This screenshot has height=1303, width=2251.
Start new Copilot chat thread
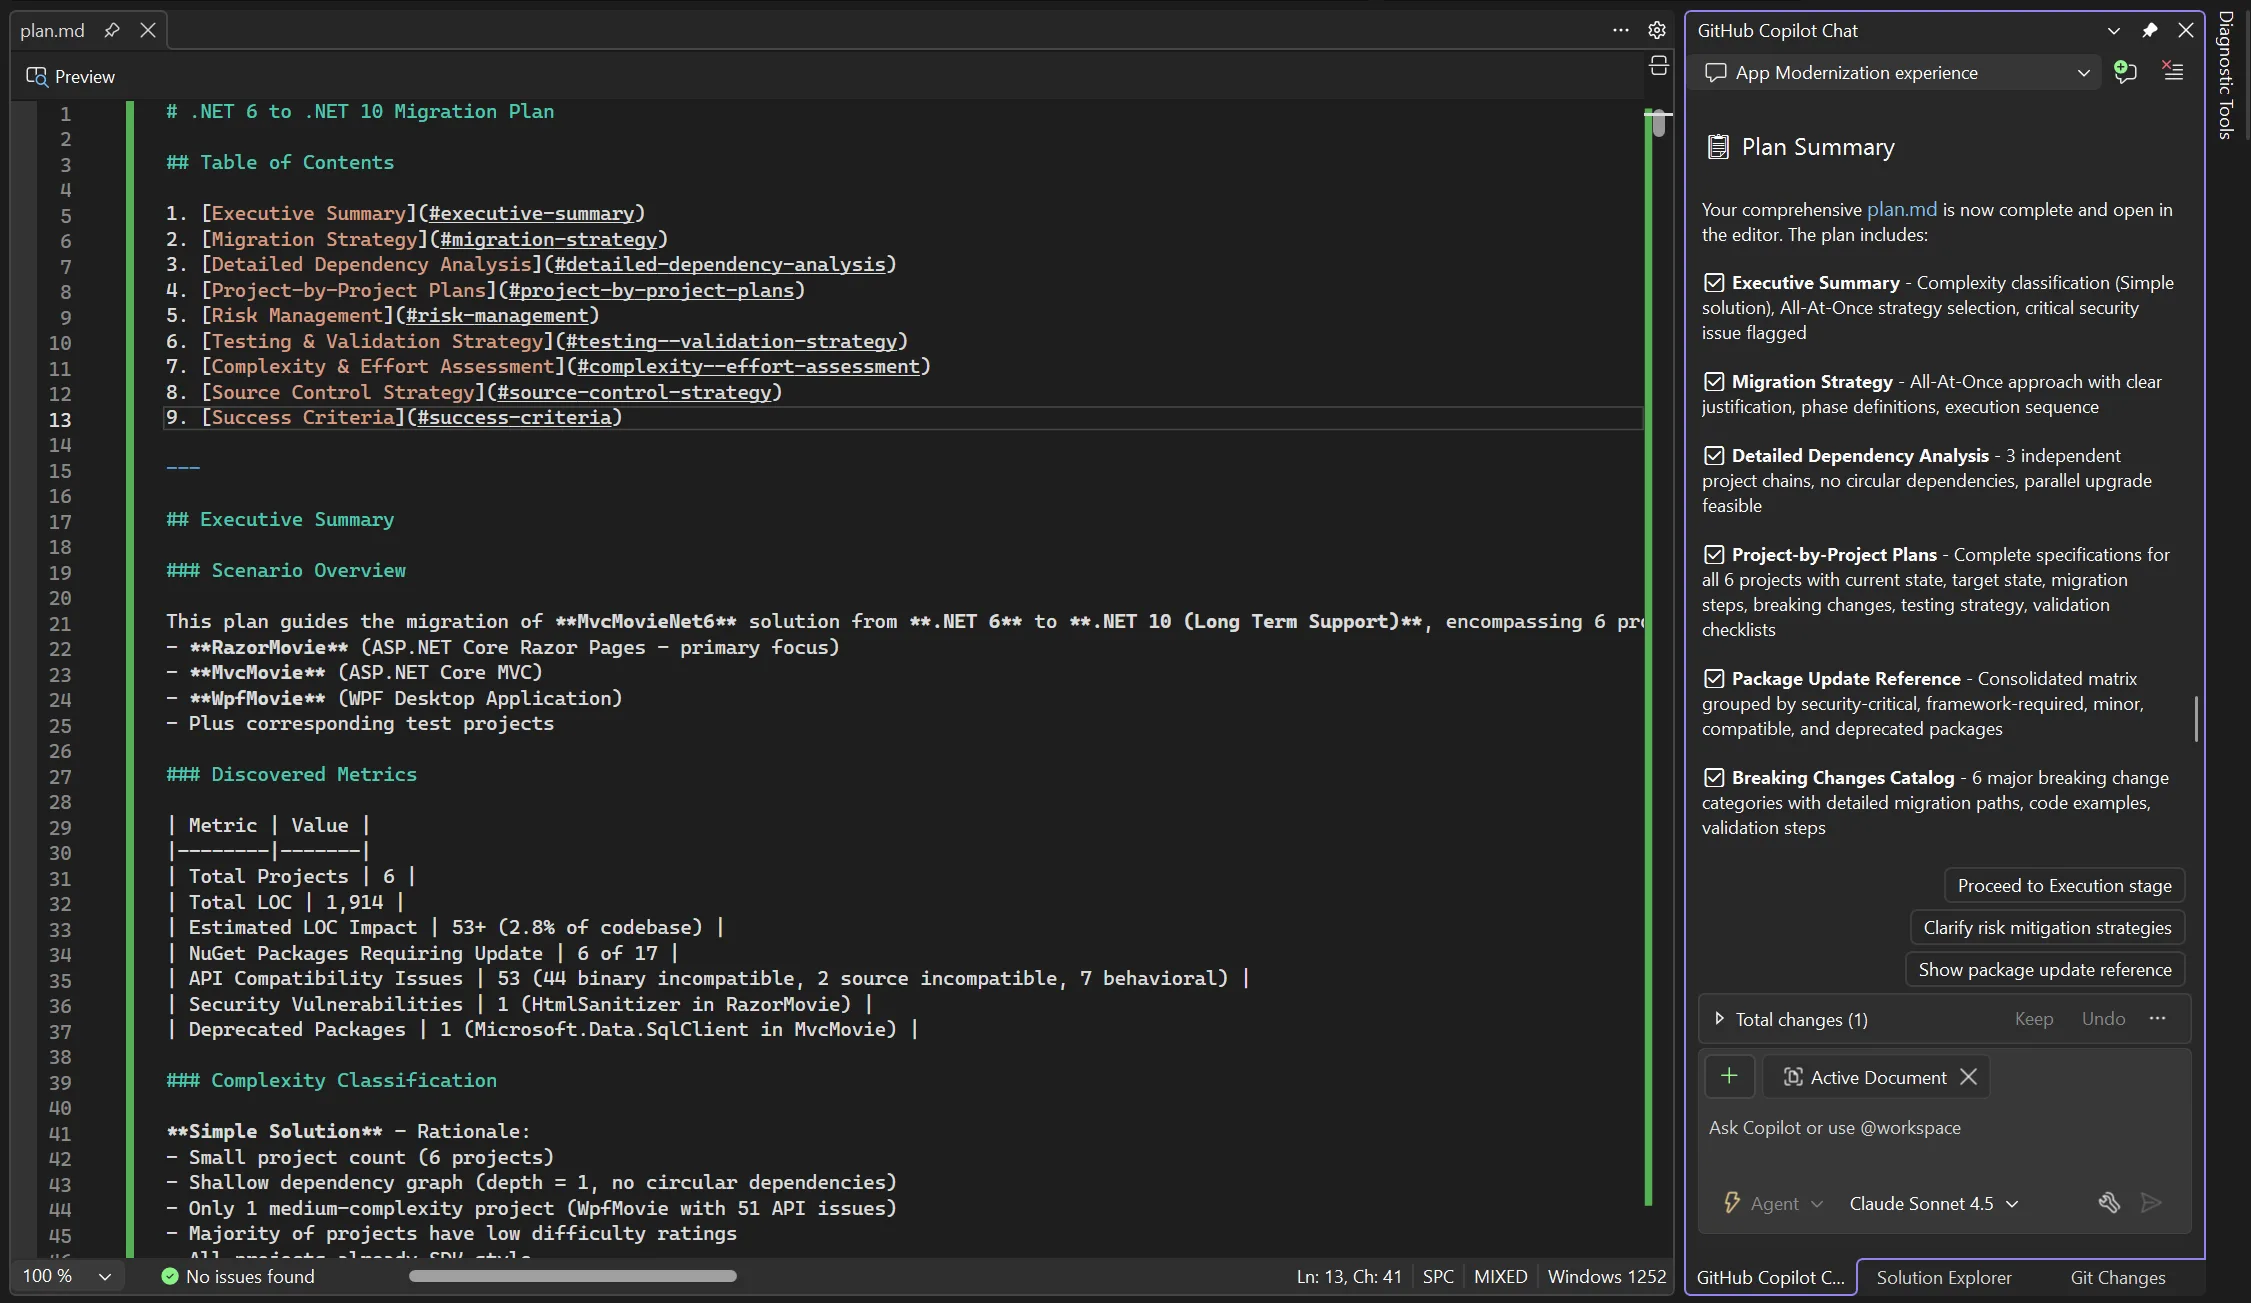(x=2126, y=72)
